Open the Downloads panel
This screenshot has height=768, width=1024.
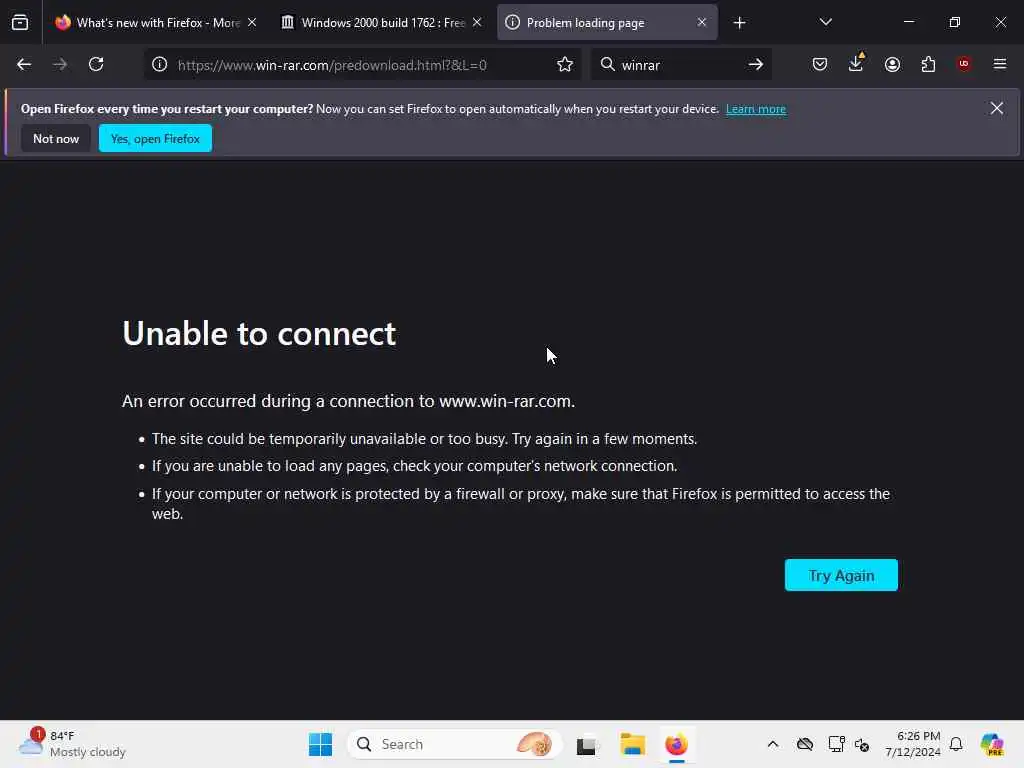tap(856, 63)
